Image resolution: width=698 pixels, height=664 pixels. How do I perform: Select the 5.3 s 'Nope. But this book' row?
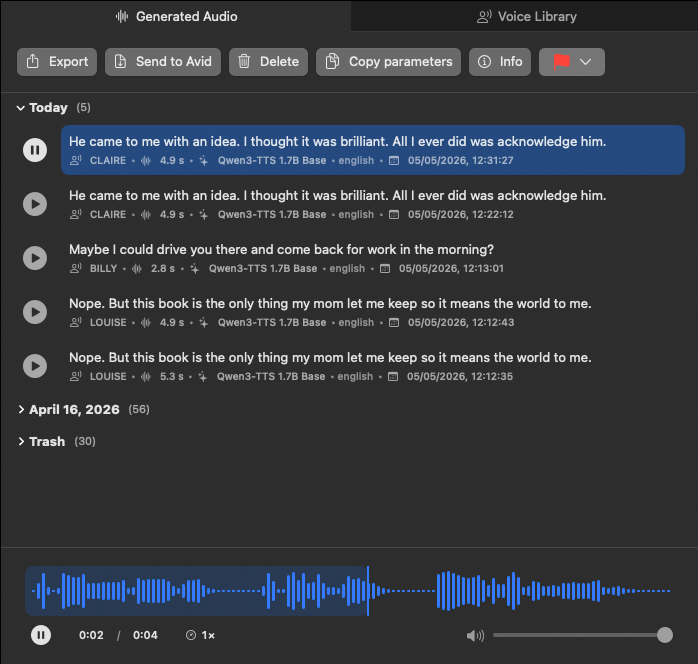(373, 366)
